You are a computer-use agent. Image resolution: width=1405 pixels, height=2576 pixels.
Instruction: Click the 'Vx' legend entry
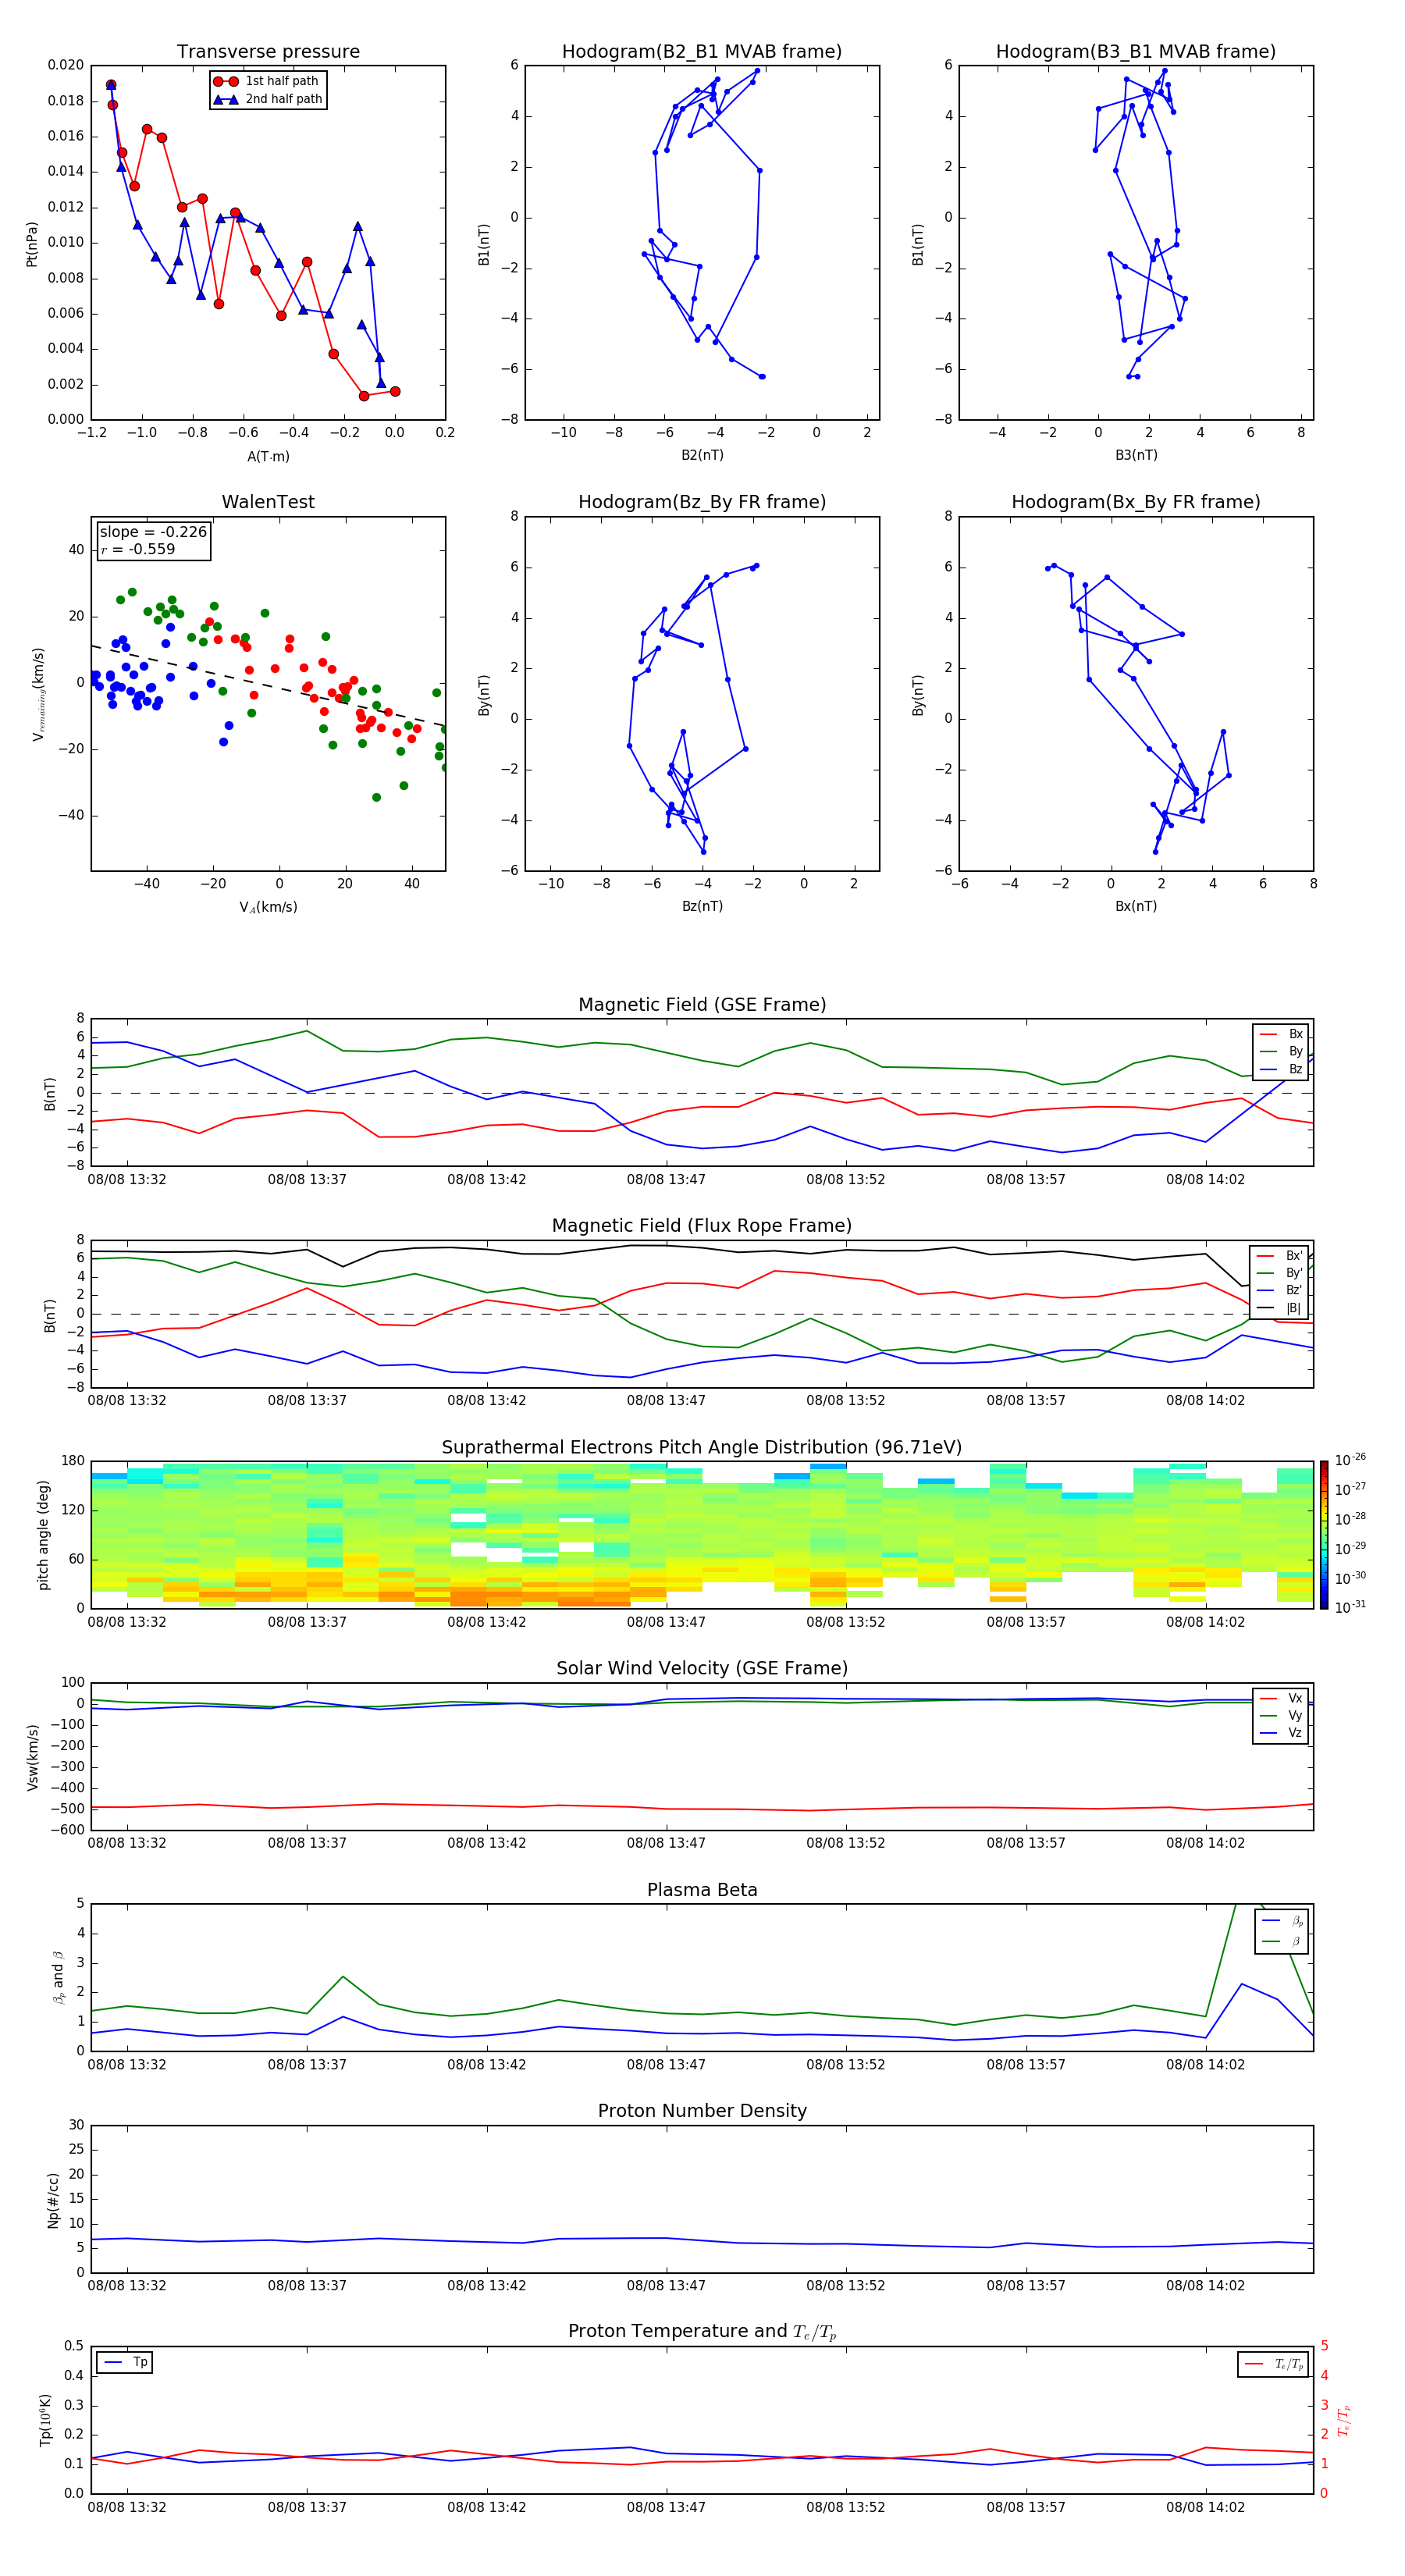pos(1281,1698)
